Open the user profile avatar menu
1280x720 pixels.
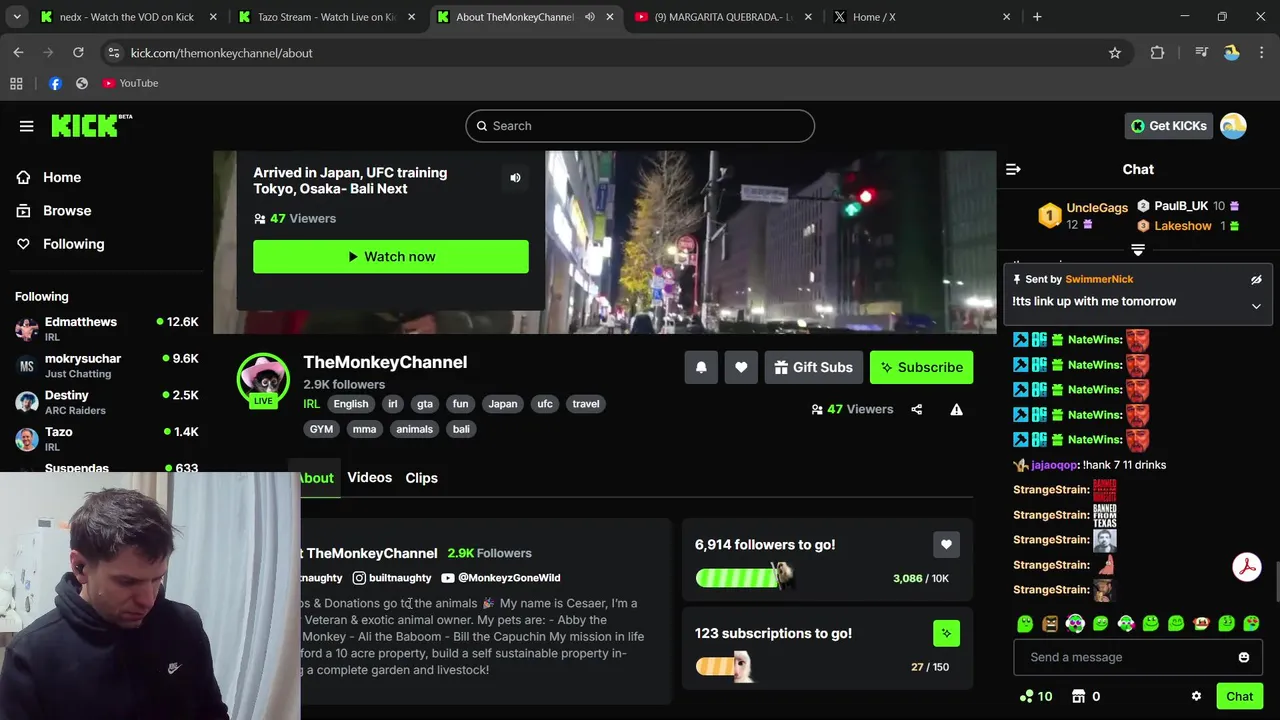1233,126
